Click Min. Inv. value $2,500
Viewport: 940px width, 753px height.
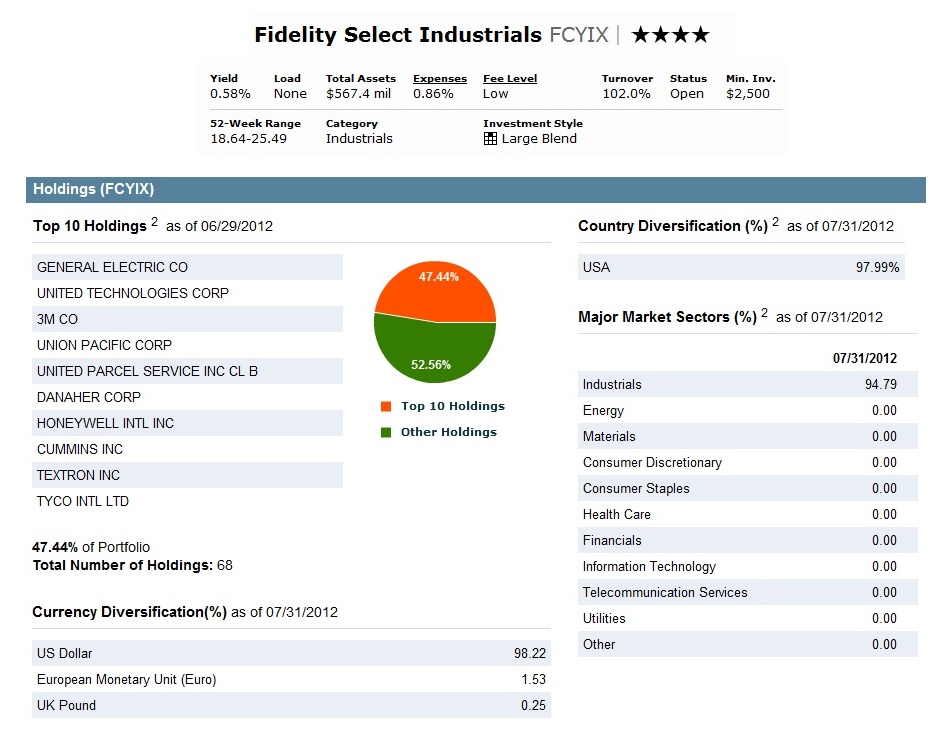tap(748, 94)
